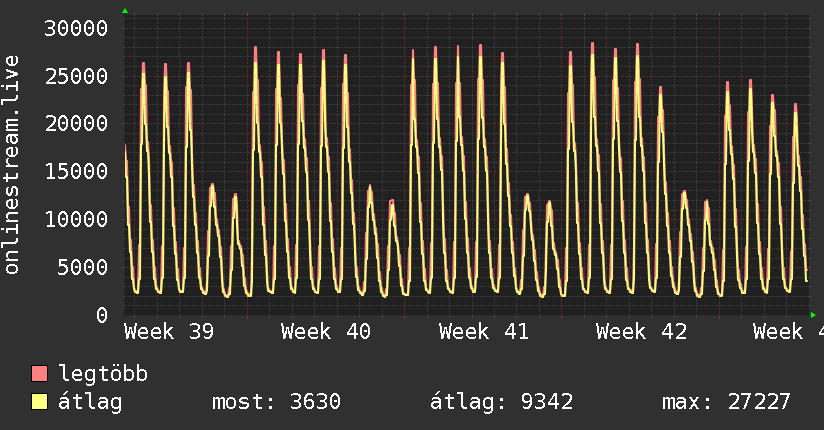This screenshot has width=824, height=430.
Task: Click the Week 40 axis label
Action: click(326, 332)
